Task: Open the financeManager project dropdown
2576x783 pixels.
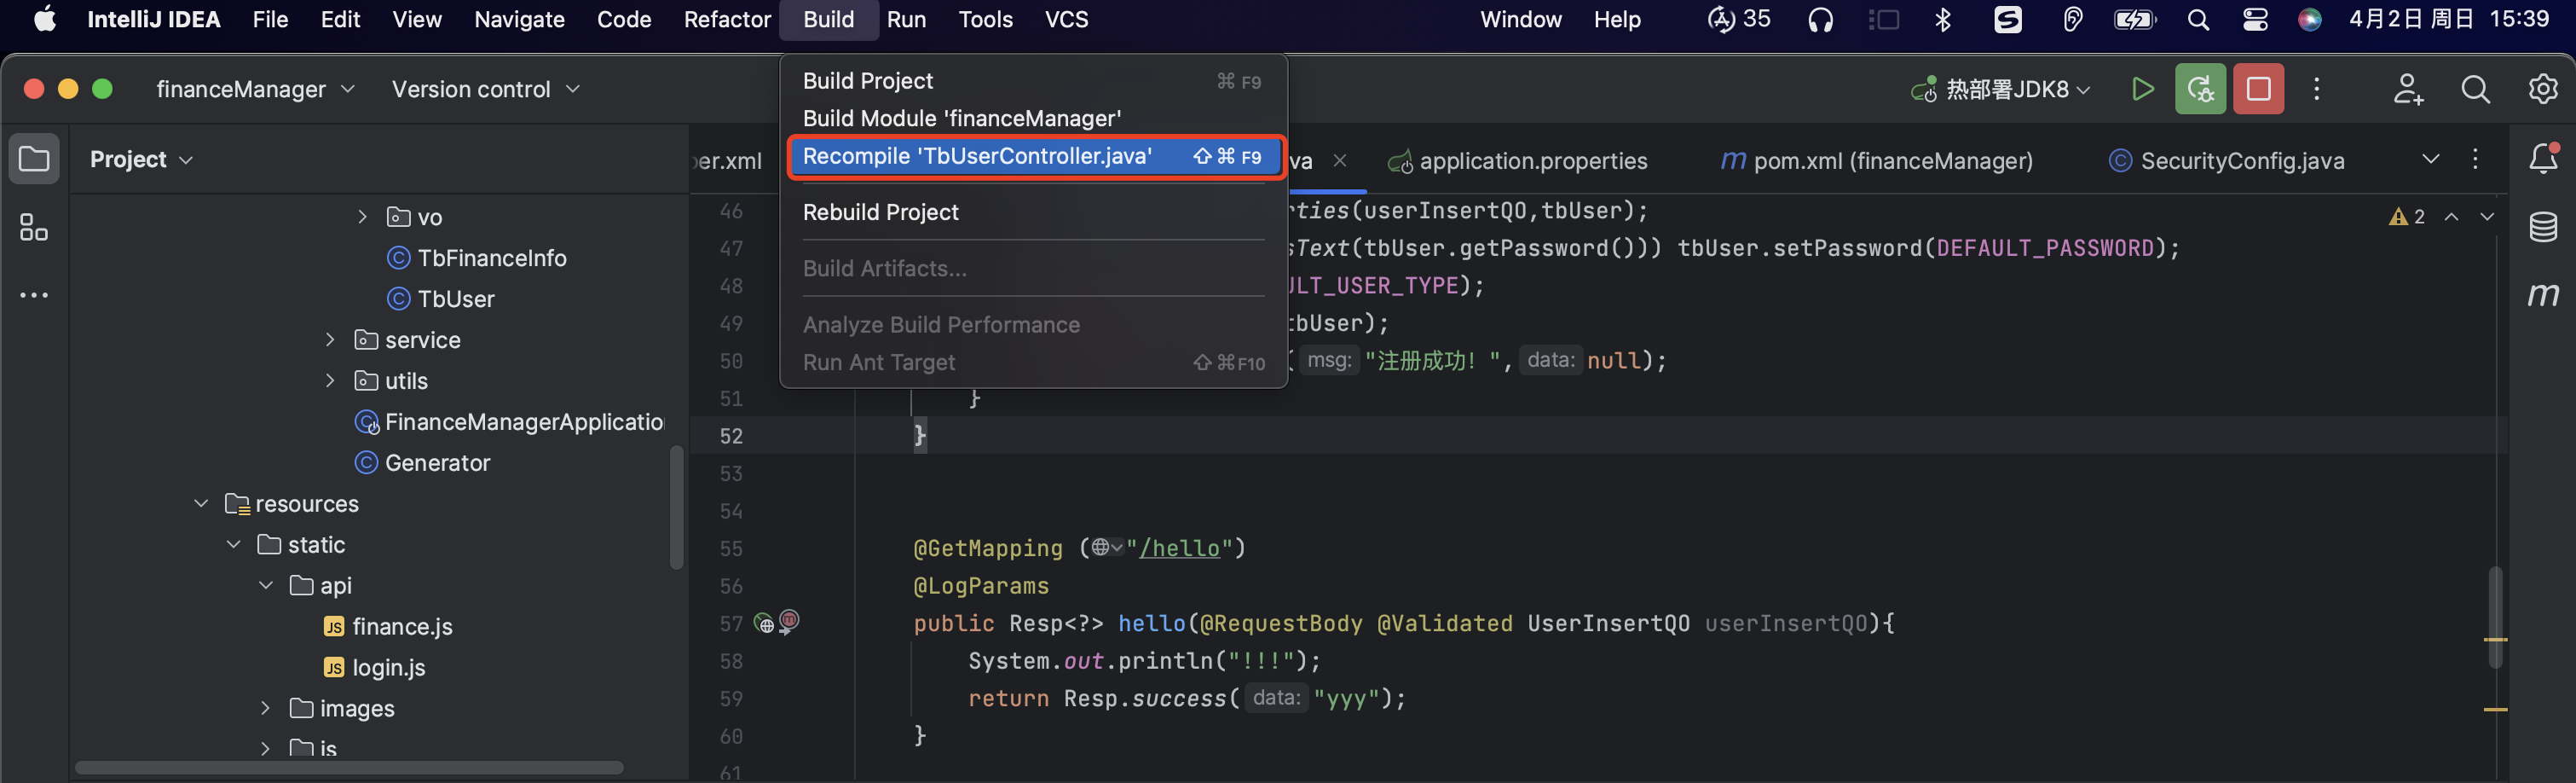Action: coord(255,89)
